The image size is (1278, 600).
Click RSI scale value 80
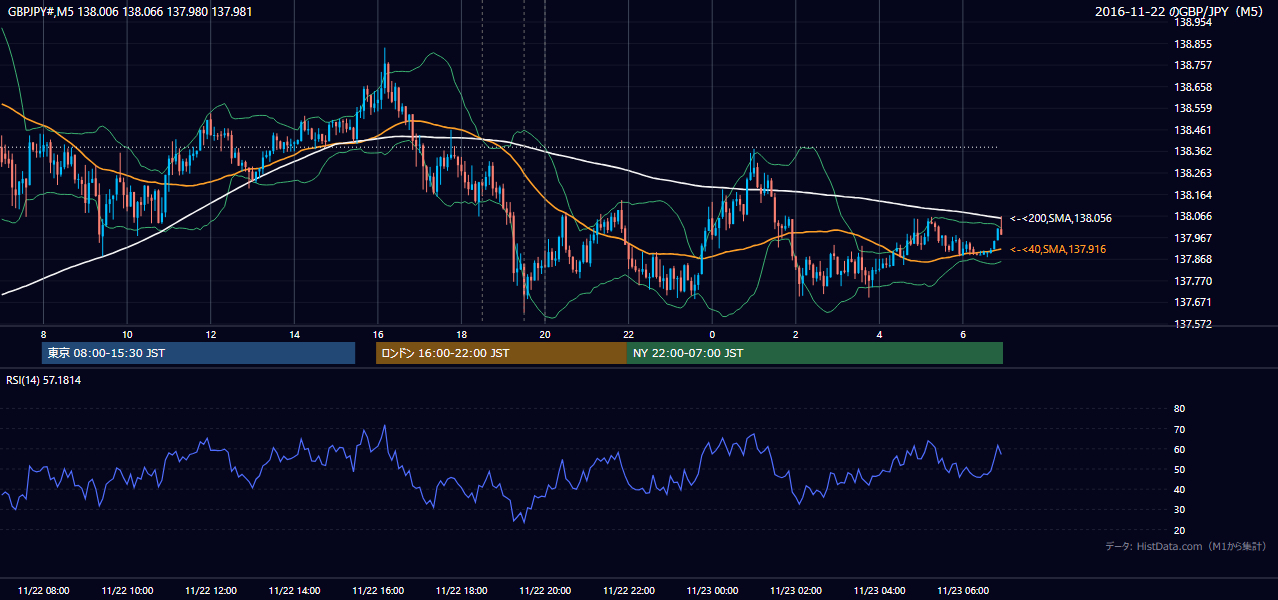coord(1179,409)
